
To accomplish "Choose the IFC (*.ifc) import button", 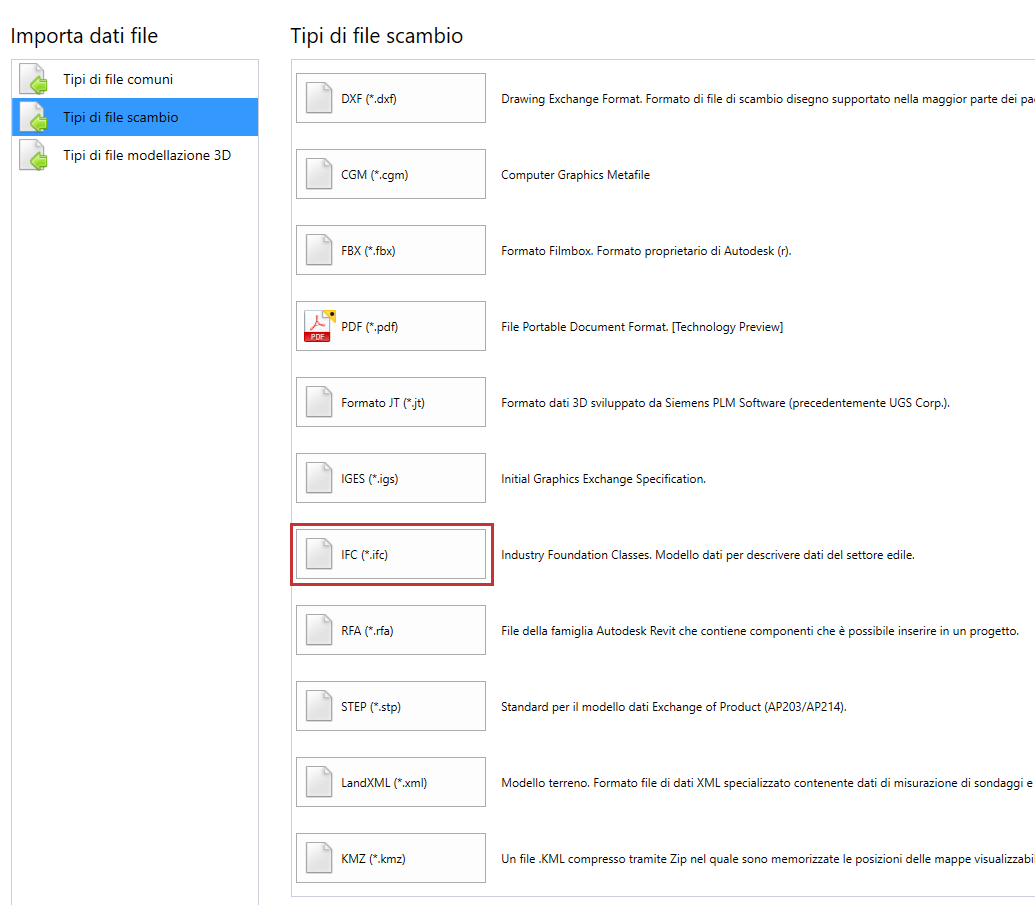I will (x=391, y=554).
